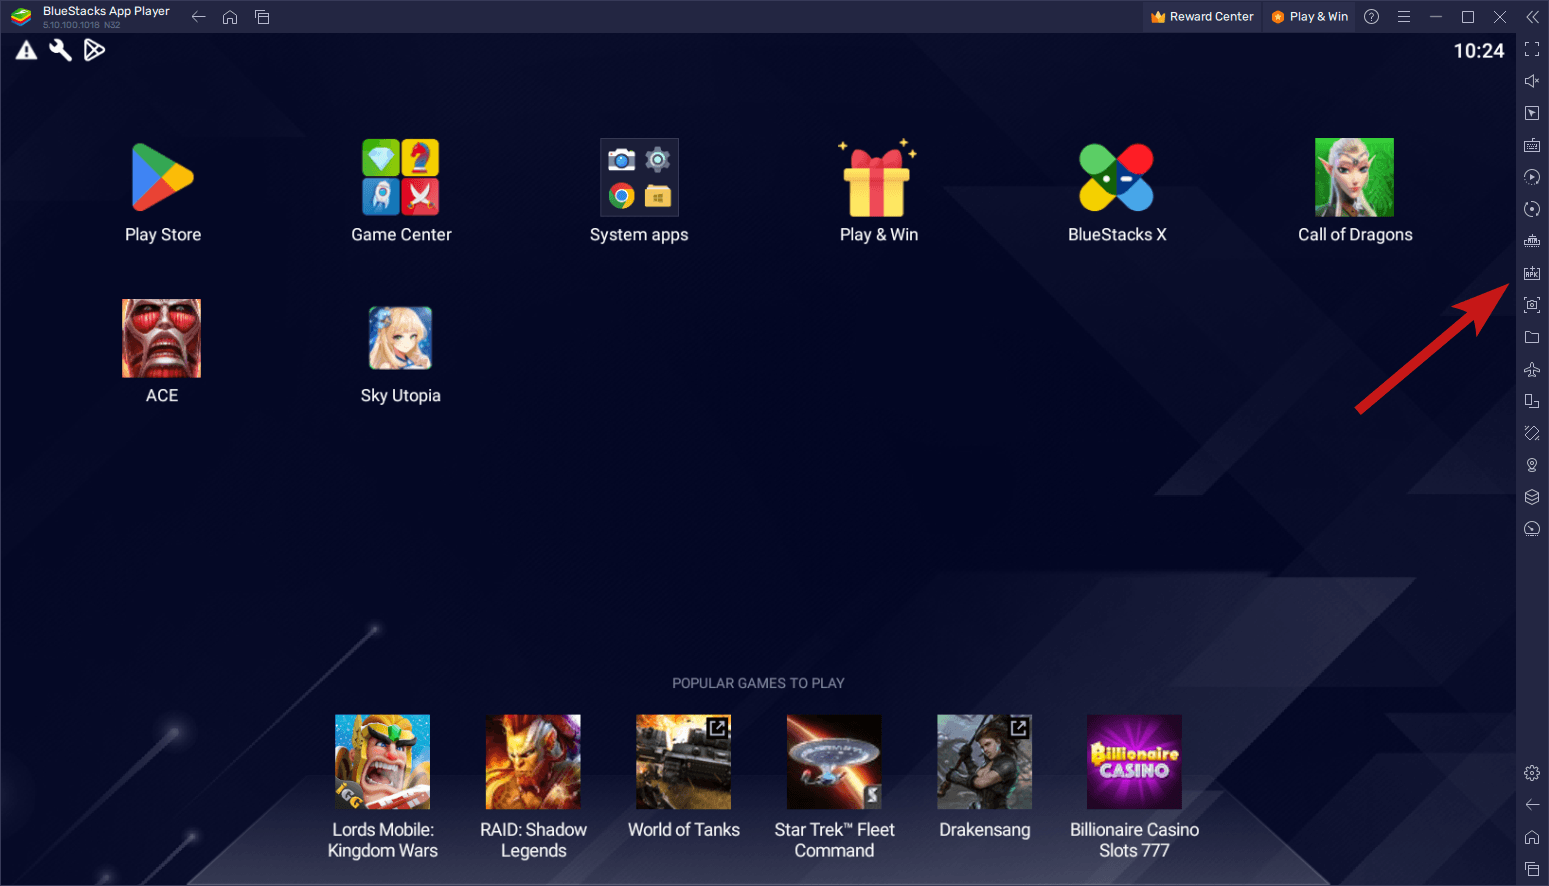This screenshot has height=886, width=1549.
Task: Open BlueStacks settings gear
Action: pos(1532,772)
